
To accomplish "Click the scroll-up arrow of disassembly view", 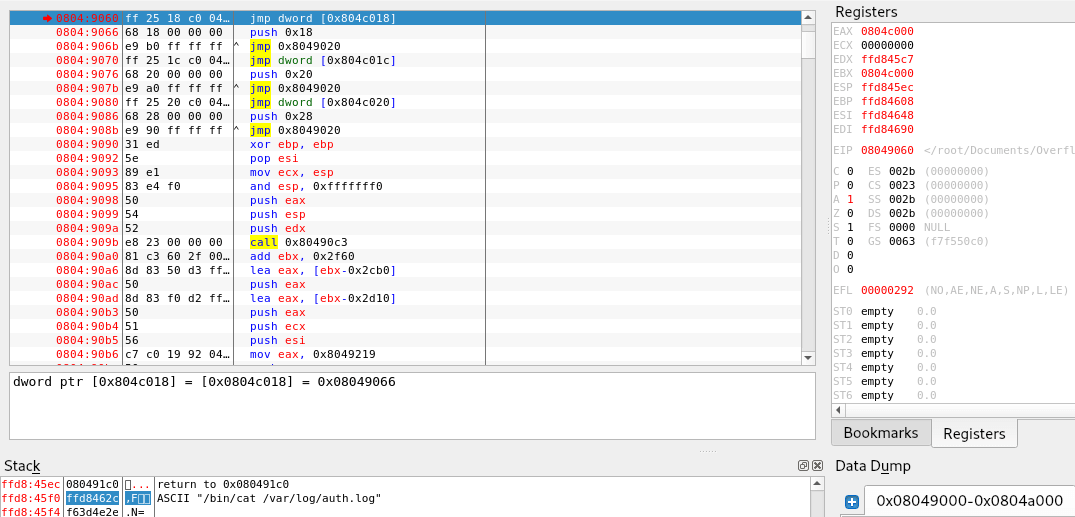I will click(x=808, y=18).
